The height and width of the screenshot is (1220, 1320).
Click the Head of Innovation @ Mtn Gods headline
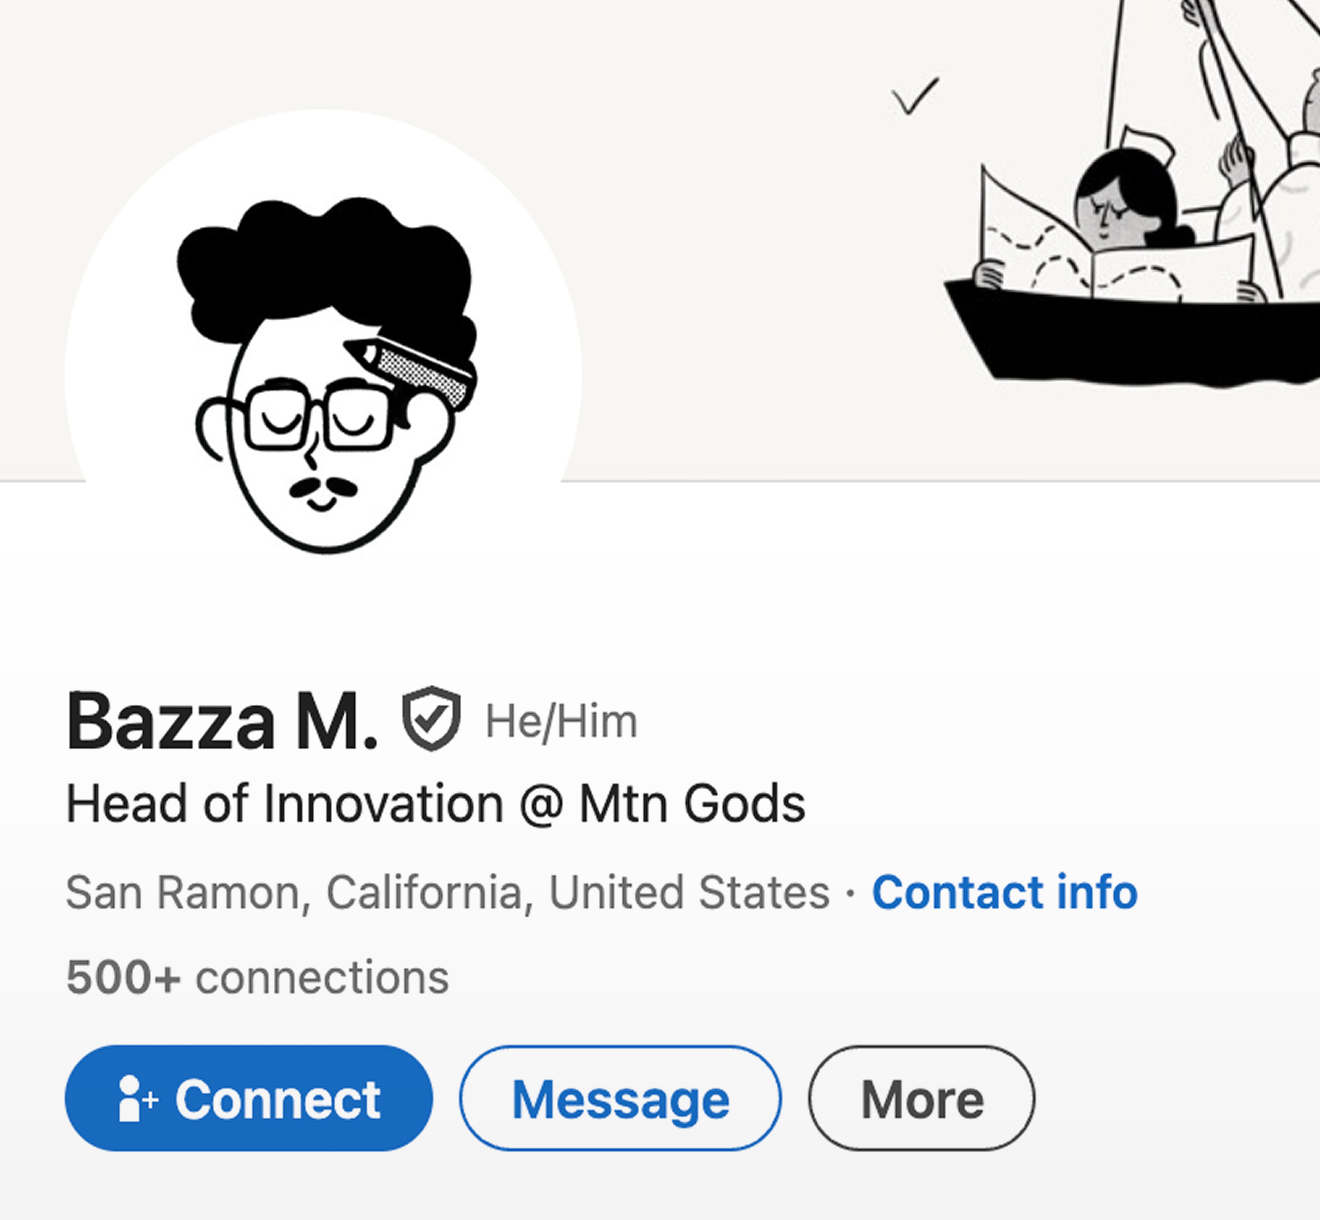coord(435,804)
